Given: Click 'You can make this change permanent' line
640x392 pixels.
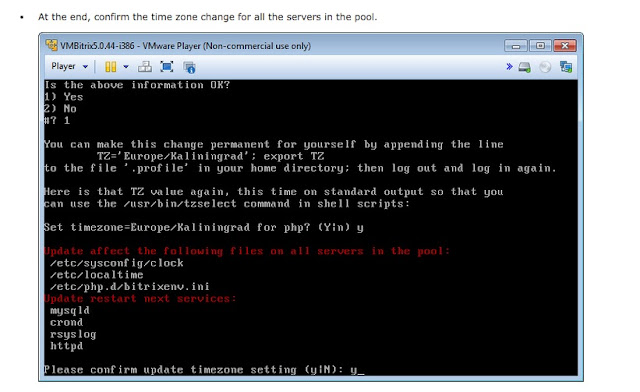Looking at the screenshot, I should 274,144.
